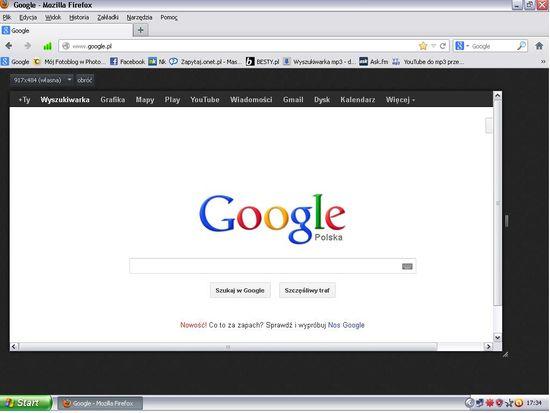Open the Zakładki menu
The width and height of the screenshot is (550, 413).
[x=108, y=17]
